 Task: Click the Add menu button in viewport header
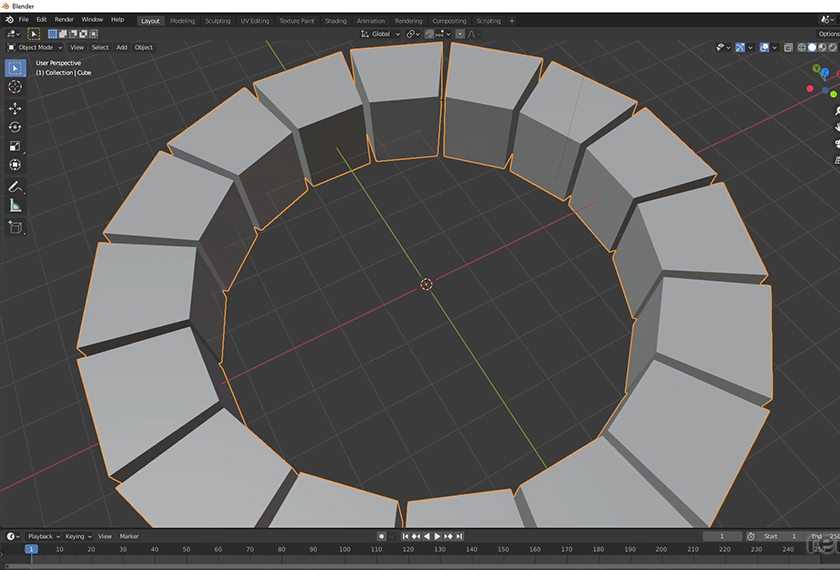click(x=122, y=47)
